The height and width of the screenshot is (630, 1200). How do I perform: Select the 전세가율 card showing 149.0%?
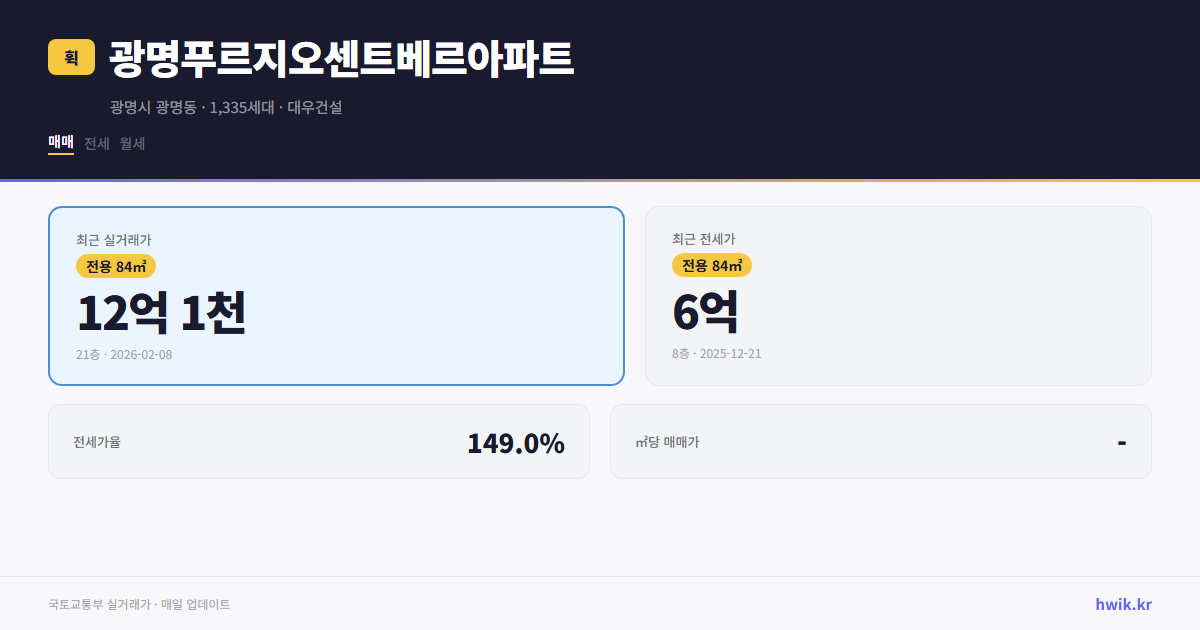tap(319, 441)
